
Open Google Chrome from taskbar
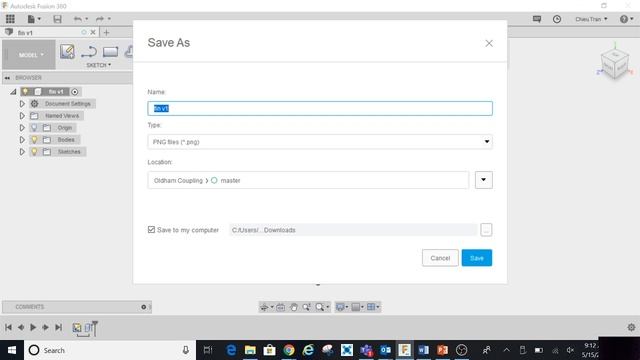pyautogui.click(x=289, y=350)
